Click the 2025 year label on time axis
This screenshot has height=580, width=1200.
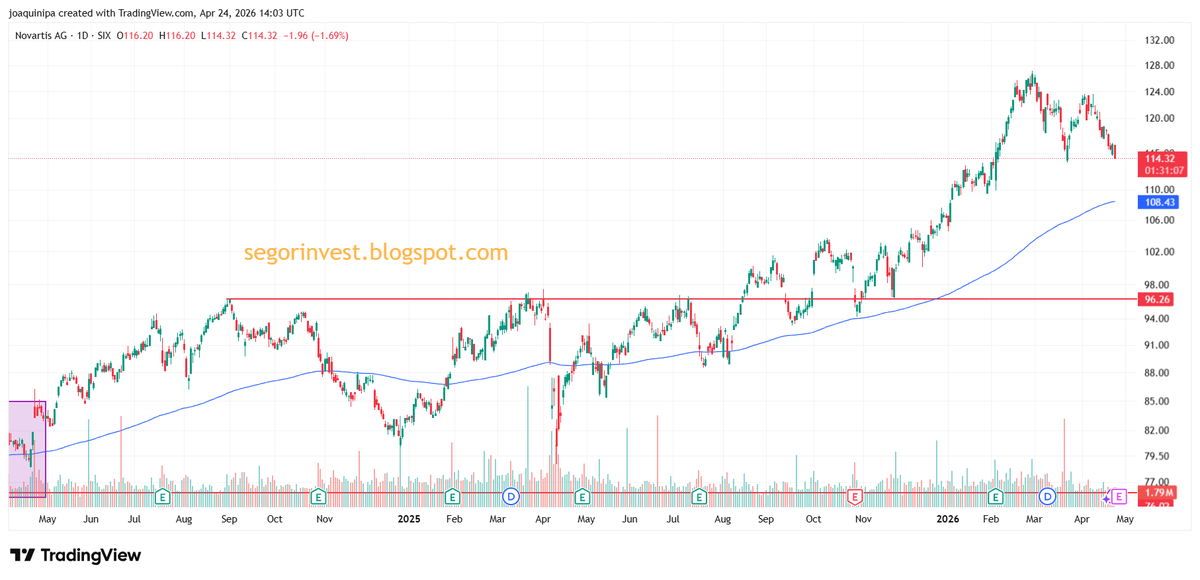(408, 520)
